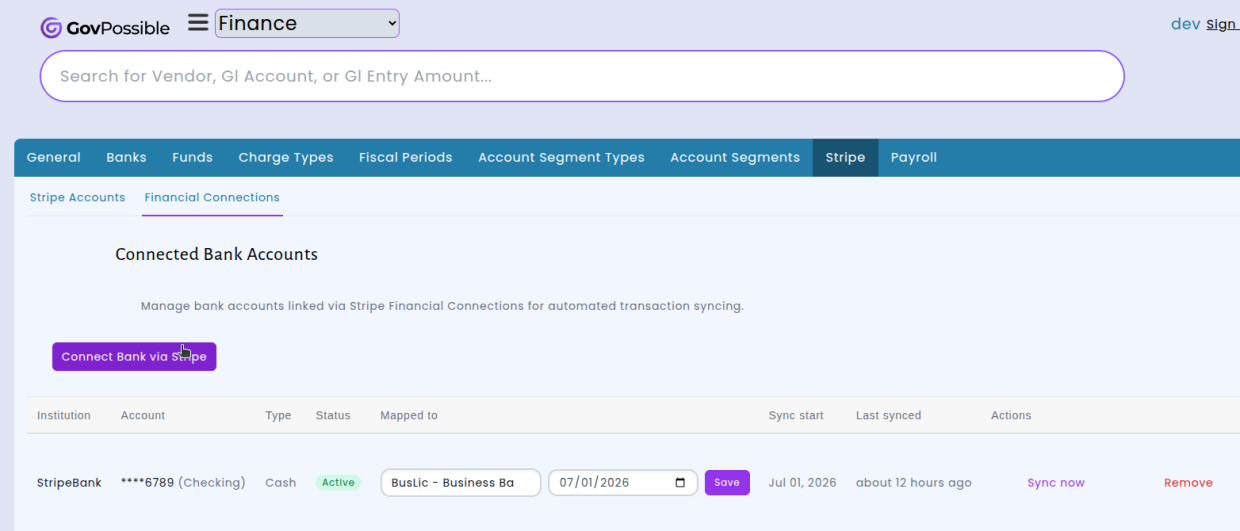Click the about 12 hours ago cell
Viewport: 1240px width, 531px height.
click(x=914, y=483)
